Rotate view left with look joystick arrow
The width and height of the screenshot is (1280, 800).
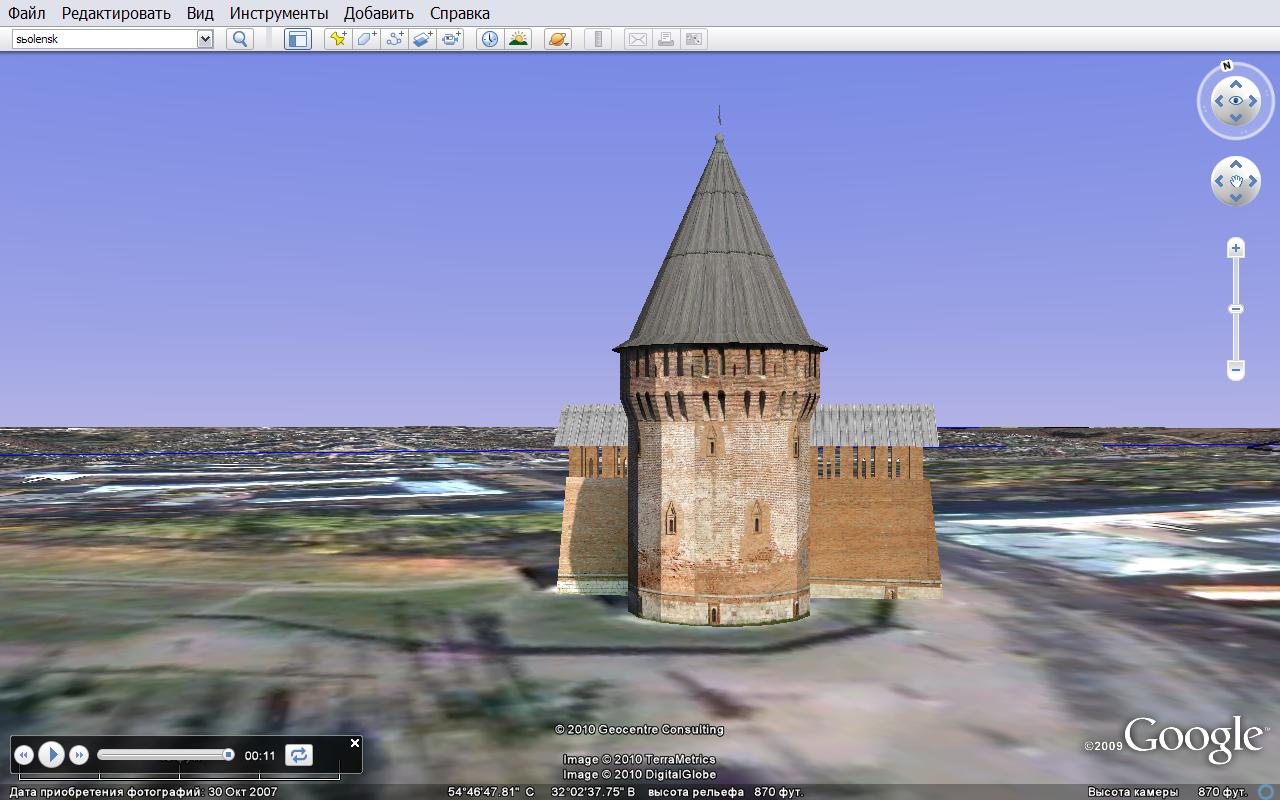click(1219, 100)
